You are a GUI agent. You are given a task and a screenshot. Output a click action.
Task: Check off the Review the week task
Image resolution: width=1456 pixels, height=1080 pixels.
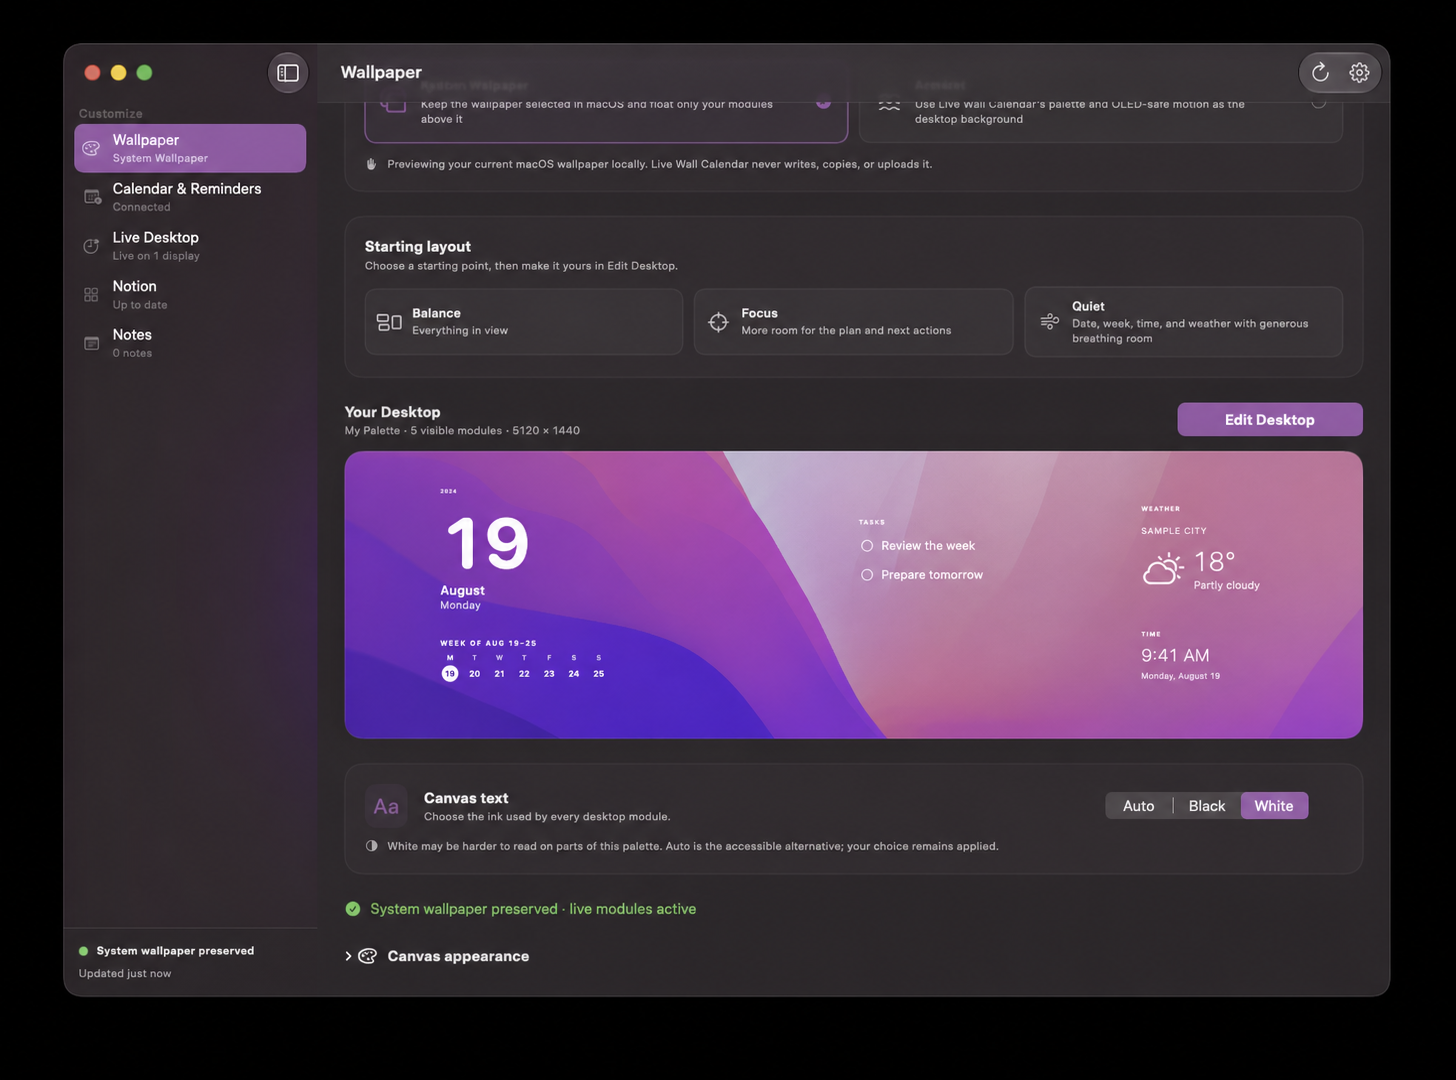pos(867,546)
